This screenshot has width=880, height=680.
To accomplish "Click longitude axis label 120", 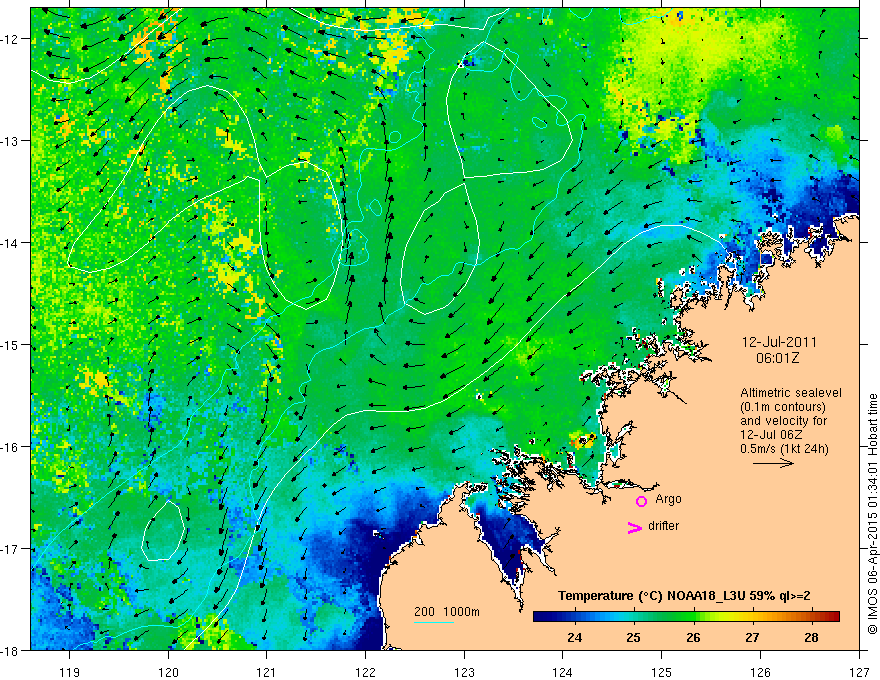I will (x=168, y=672).
